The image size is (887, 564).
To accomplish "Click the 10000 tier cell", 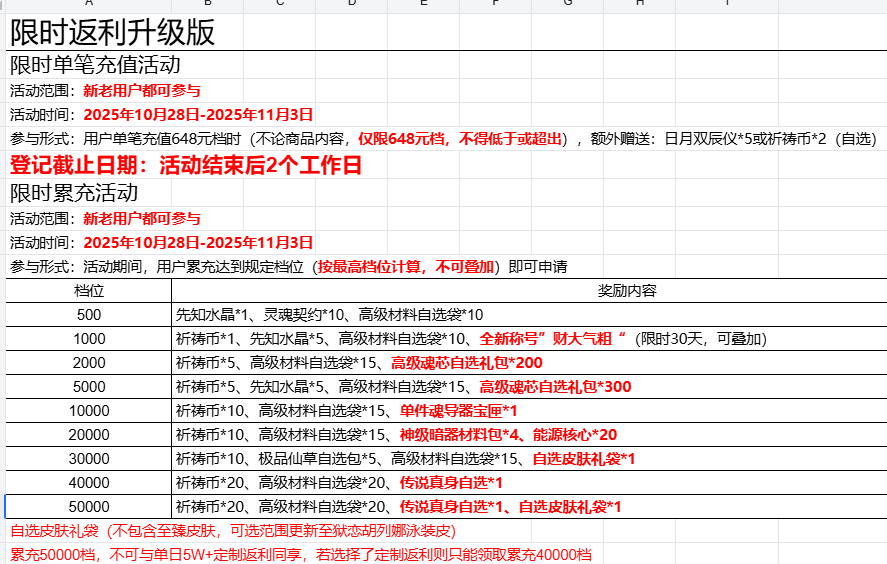I will pyautogui.click(x=89, y=411).
